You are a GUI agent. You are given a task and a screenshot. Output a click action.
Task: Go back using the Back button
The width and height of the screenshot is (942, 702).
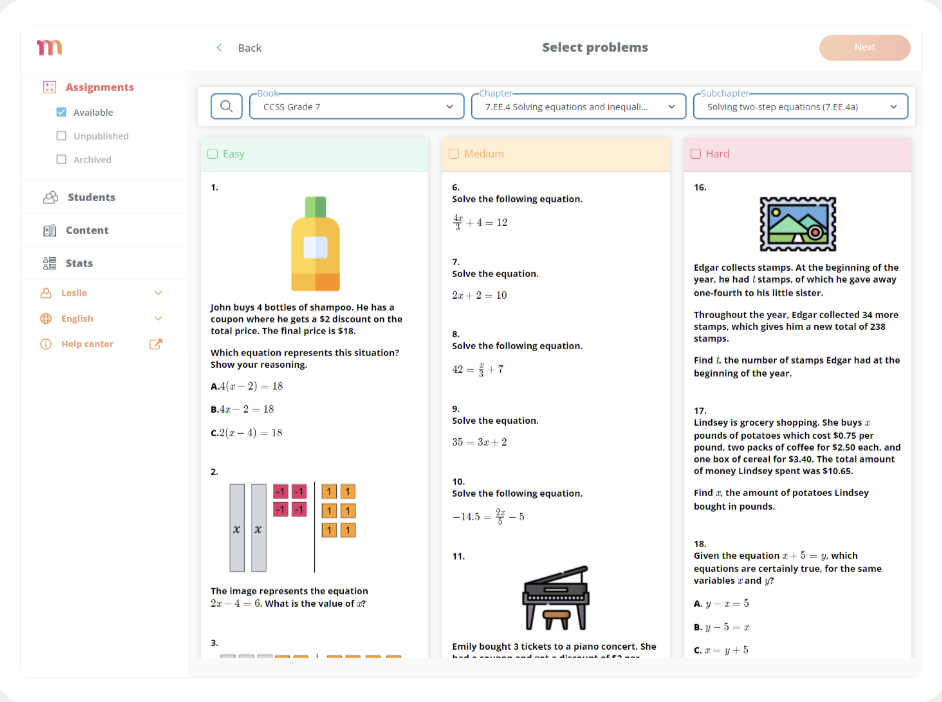[240, 47]
